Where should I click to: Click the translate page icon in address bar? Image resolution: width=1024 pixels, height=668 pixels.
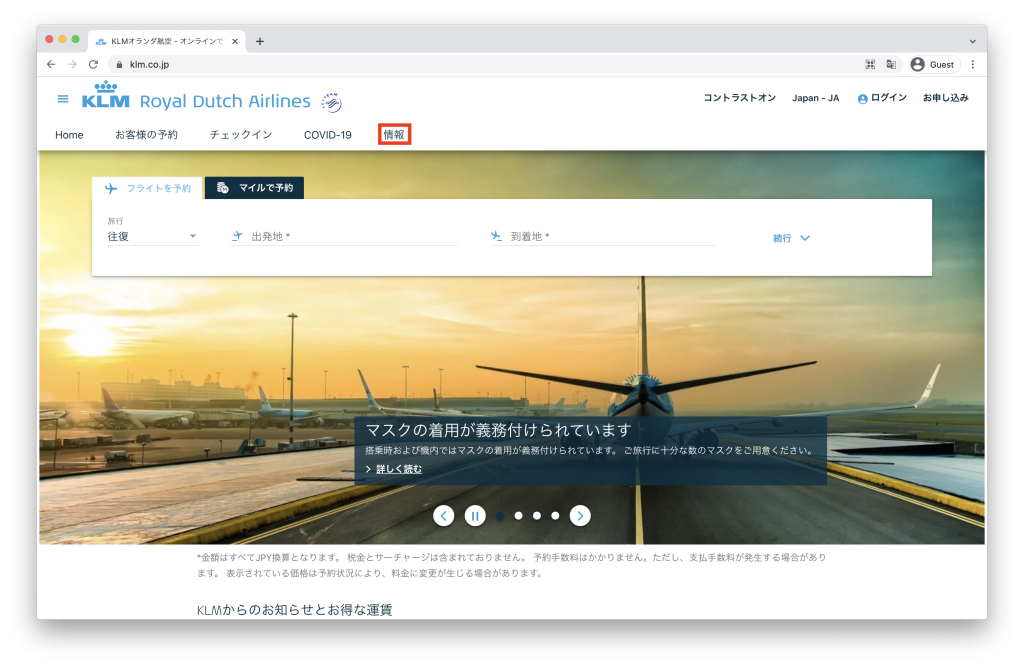click(x=890, y=64)
